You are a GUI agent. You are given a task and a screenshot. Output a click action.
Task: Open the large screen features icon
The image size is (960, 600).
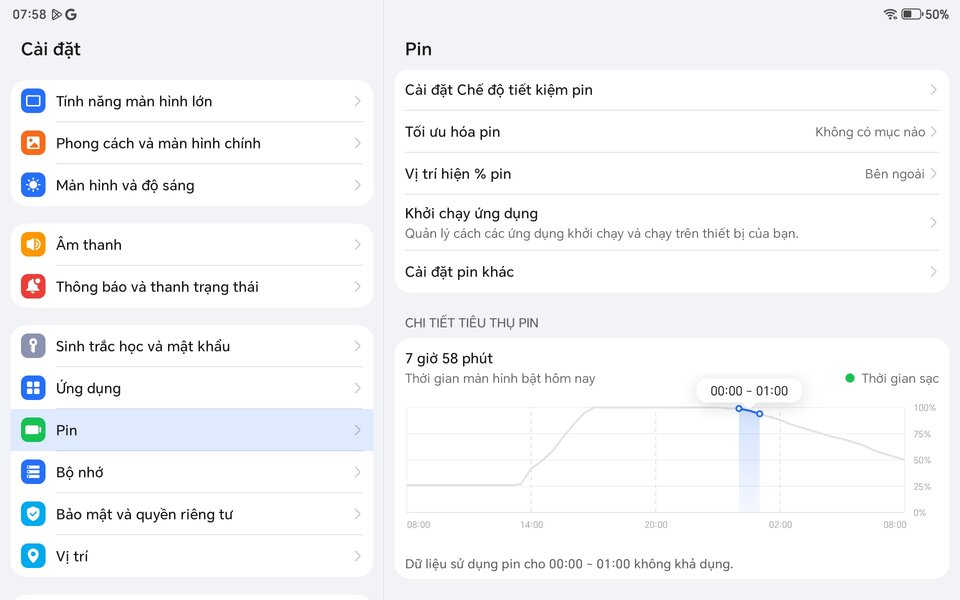(33, 101)
